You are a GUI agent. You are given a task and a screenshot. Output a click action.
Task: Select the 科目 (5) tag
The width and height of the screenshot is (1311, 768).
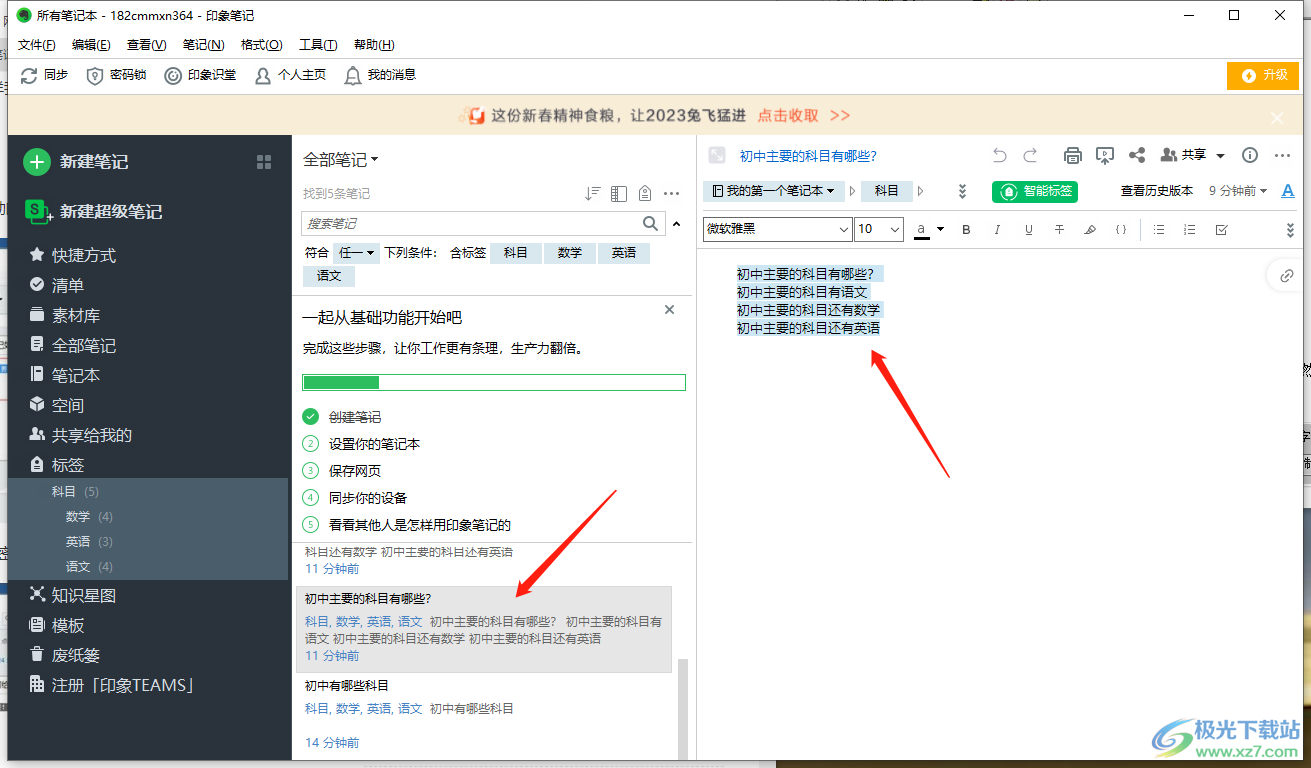[75, 492]
